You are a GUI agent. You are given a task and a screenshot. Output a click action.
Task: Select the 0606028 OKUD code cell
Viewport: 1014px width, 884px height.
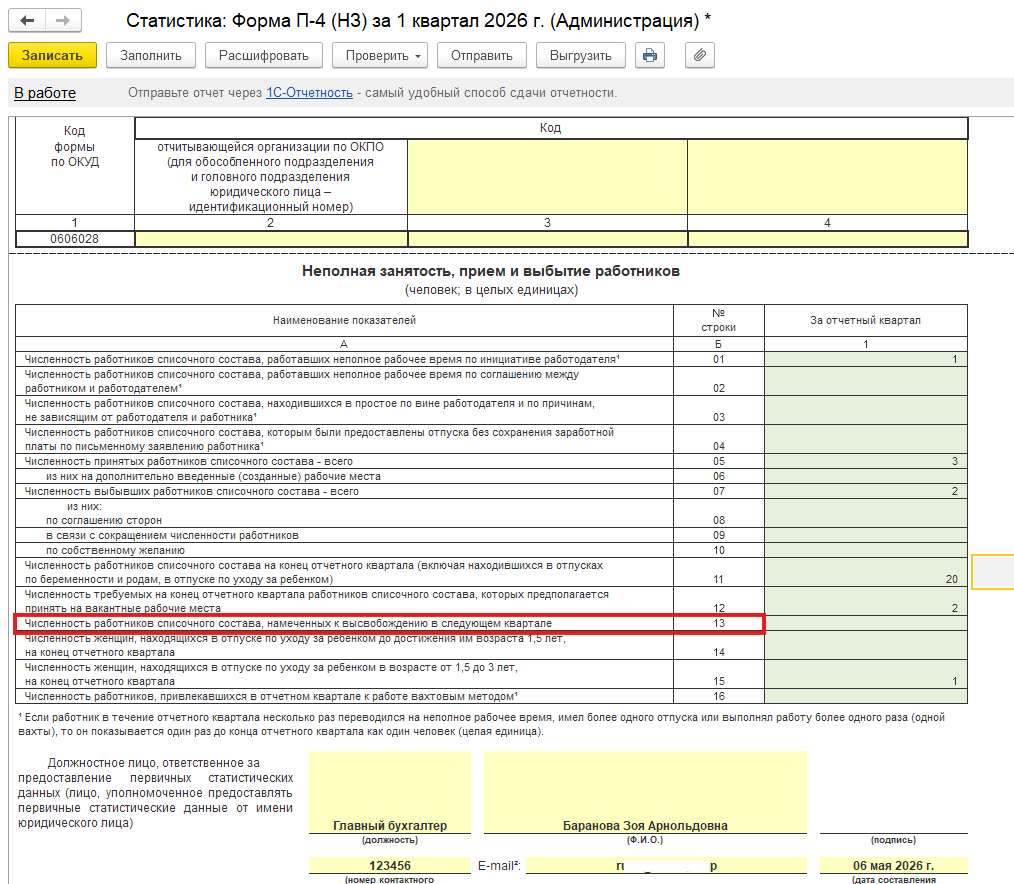(74, 239)
